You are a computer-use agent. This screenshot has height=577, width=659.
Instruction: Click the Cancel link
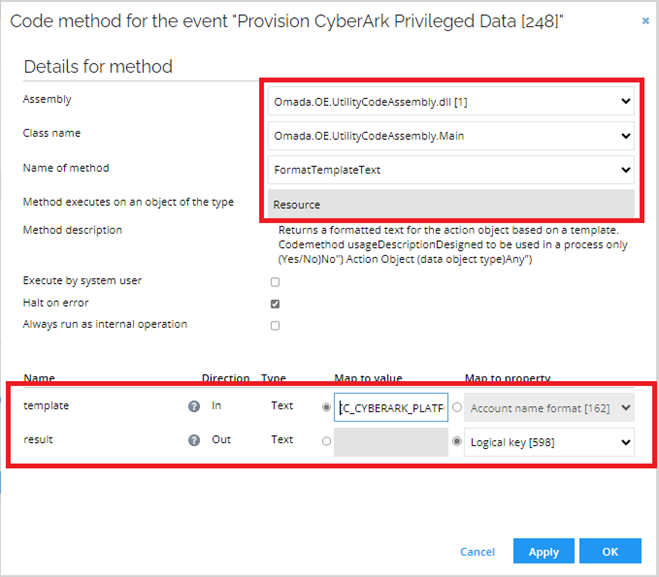tap(477, 552)
